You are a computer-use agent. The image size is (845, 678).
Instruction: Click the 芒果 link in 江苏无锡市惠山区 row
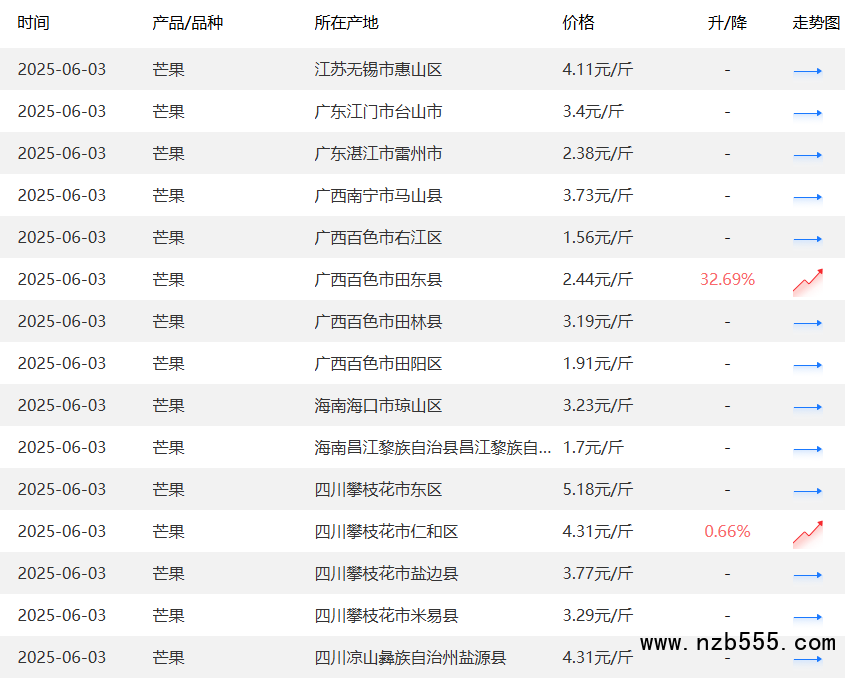pos(168,70)
